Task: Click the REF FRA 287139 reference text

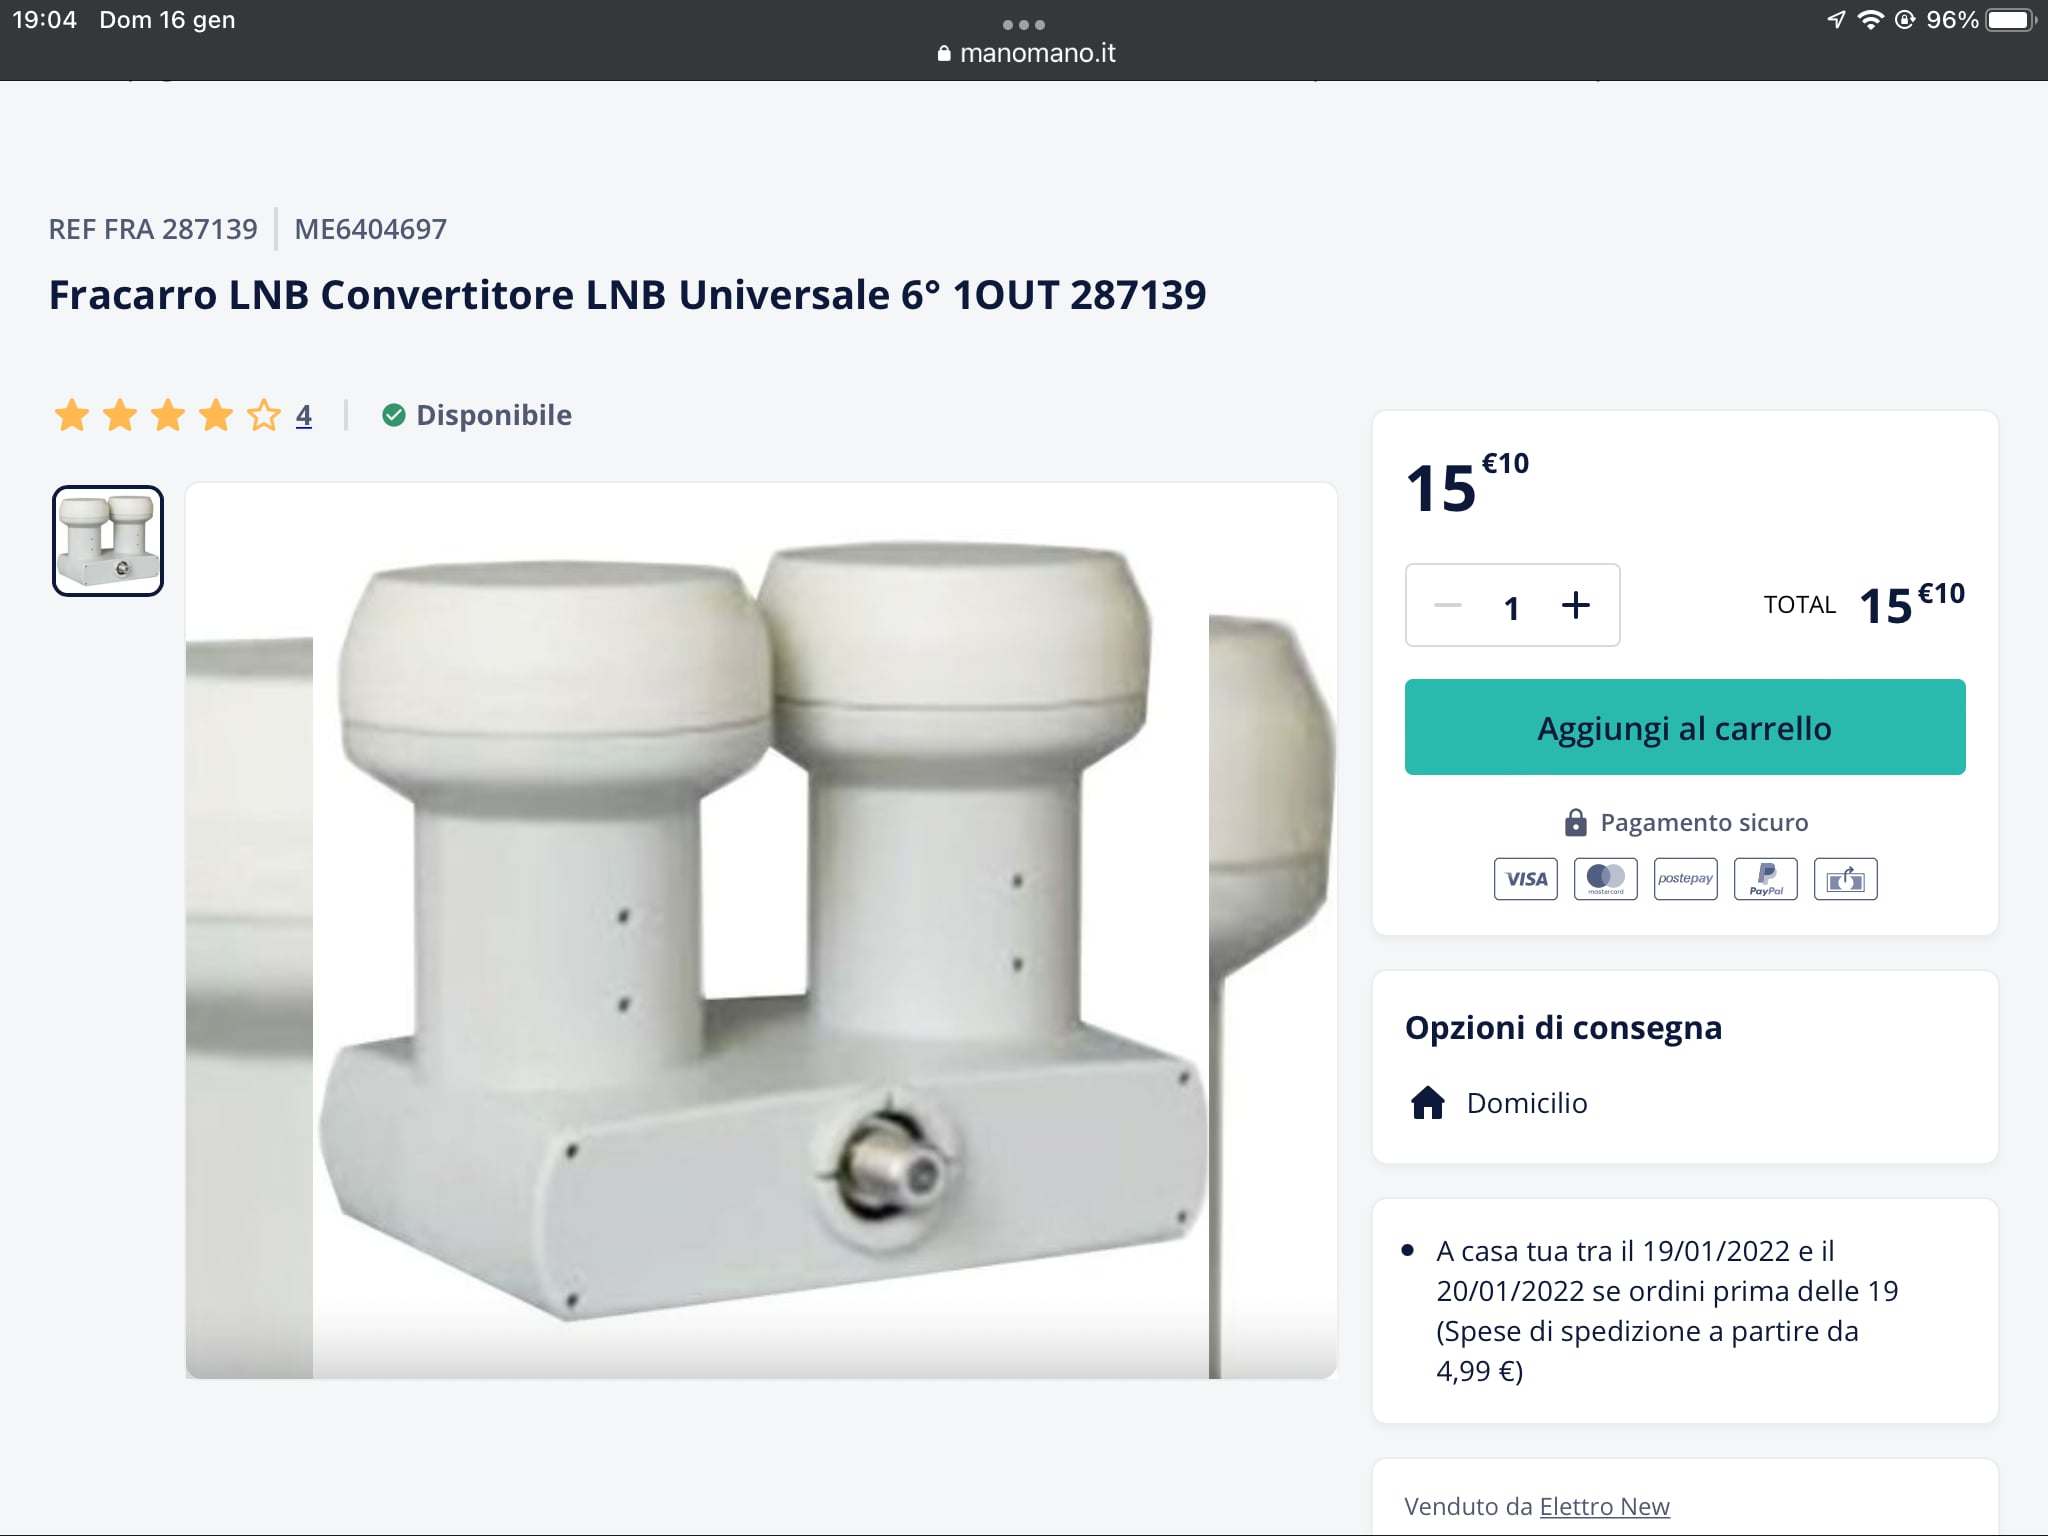Action: [153, 229]
